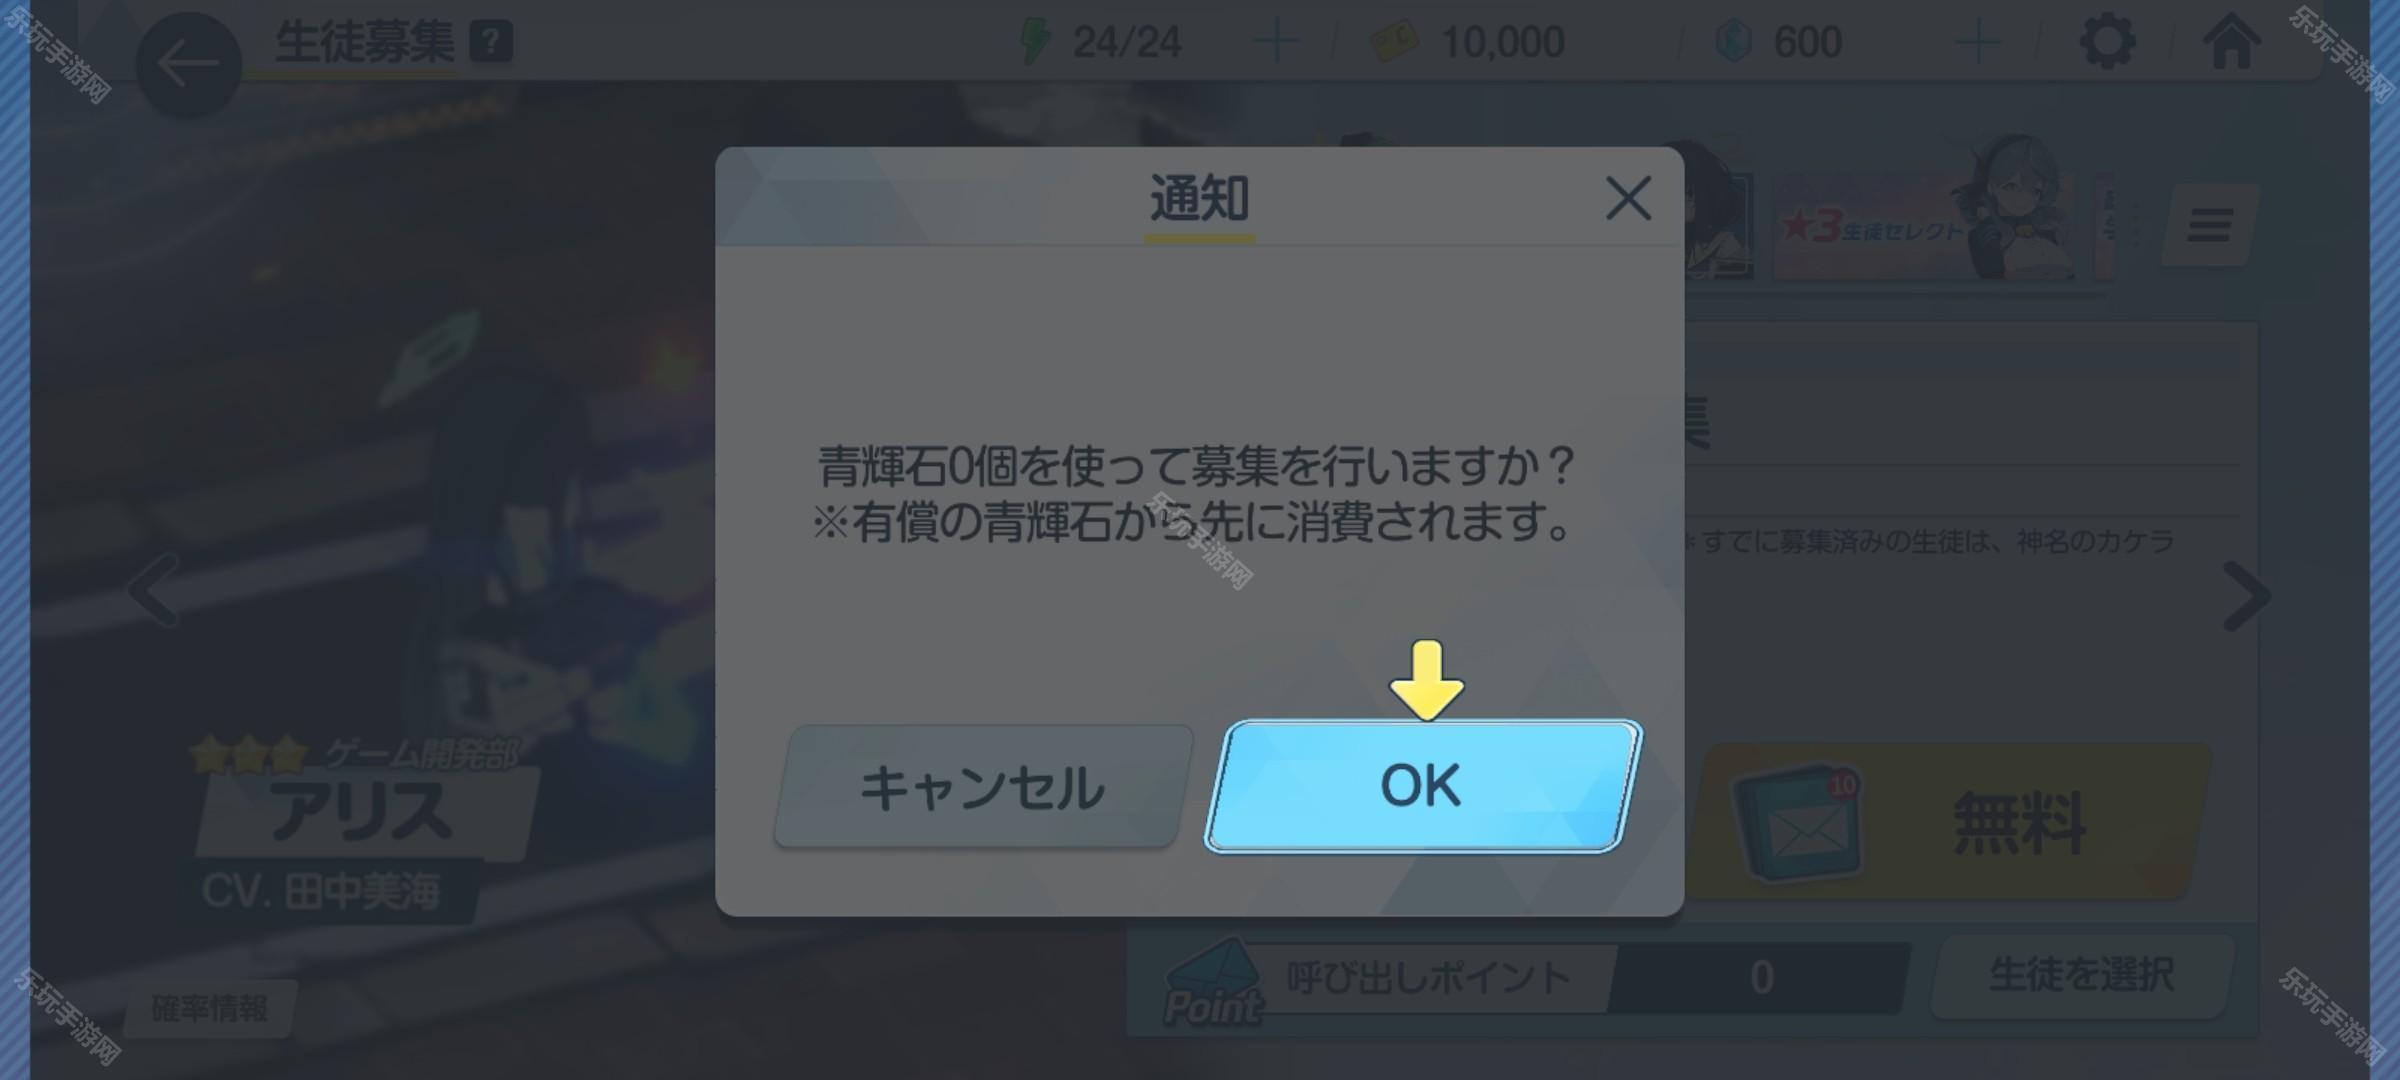Add pyroxene with plus next to 600

tap(1977, 42)
